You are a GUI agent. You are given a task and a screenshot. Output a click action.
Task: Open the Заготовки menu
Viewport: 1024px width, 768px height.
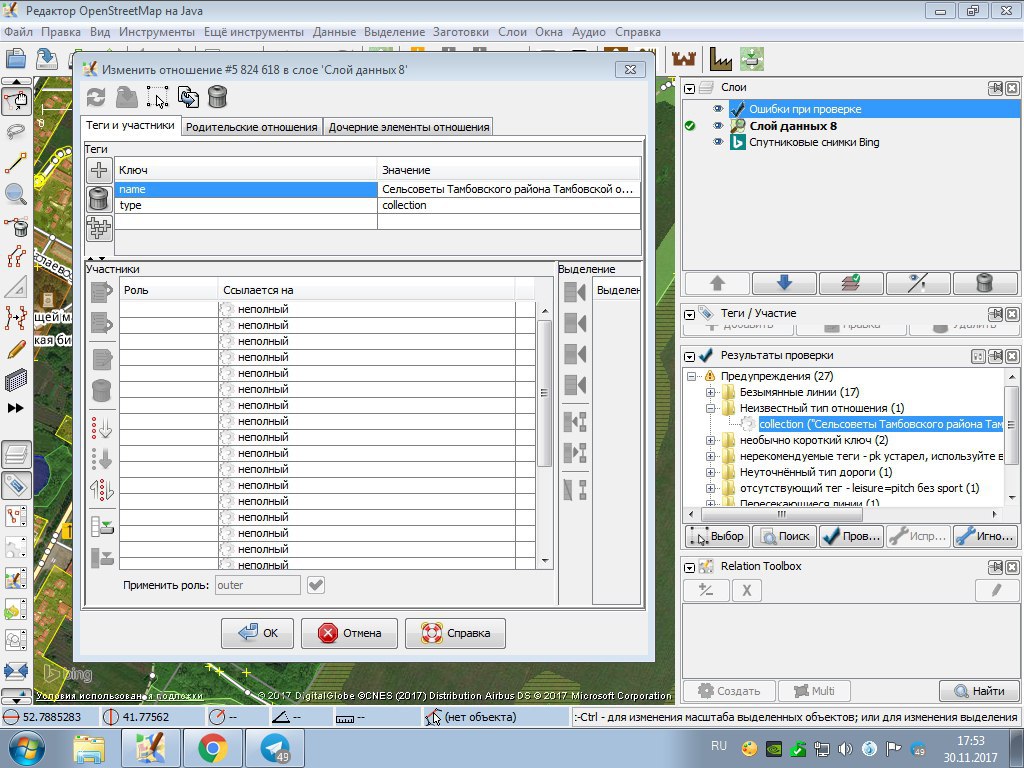[x=460, y=32]
